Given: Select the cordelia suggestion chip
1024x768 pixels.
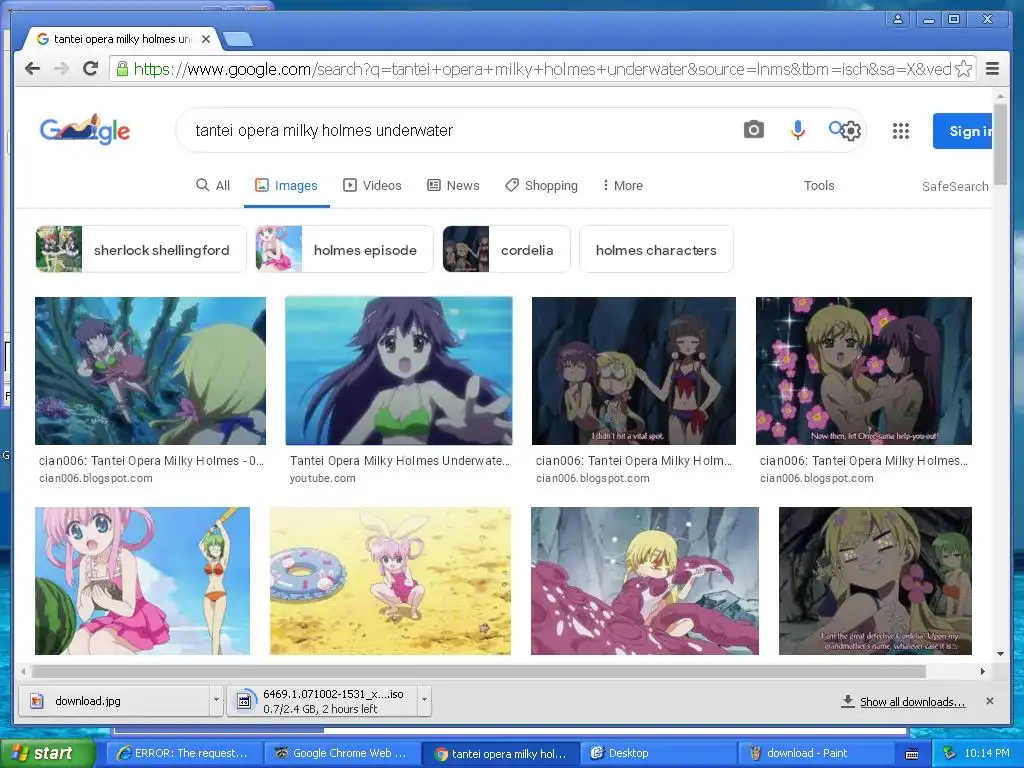Looking at the screenshot, I should pyautogui.click(x=506, y=249).
